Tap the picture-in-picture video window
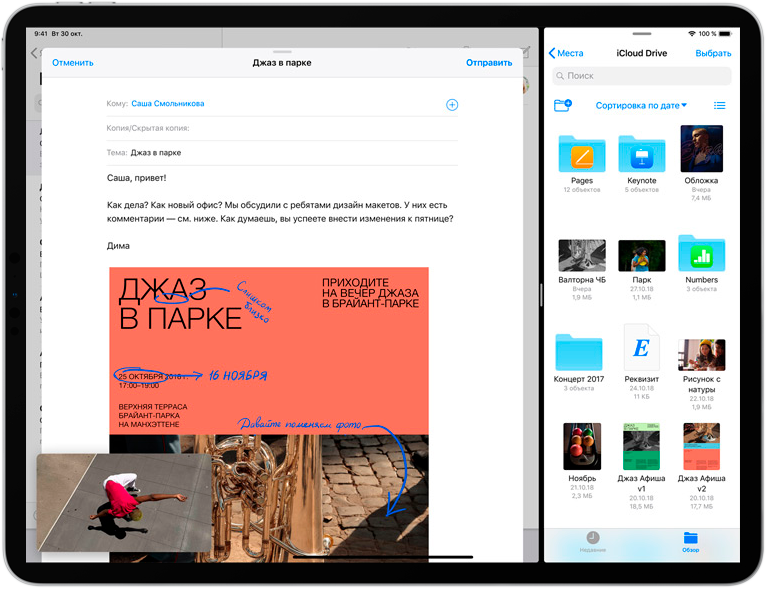This screenshot has width=767, height=590. pyautogui.click(x=123, y=502)
